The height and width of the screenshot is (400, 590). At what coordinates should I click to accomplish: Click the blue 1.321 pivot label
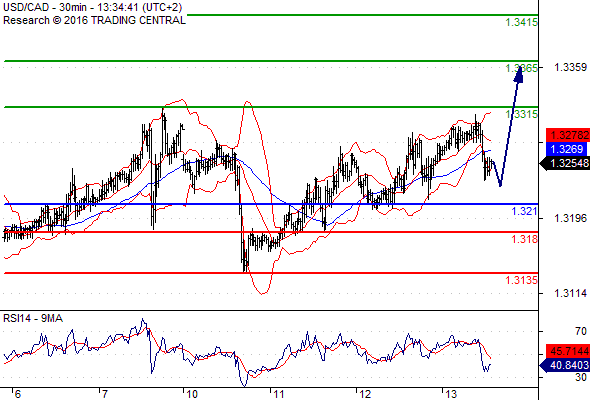(x=525, y=211)
